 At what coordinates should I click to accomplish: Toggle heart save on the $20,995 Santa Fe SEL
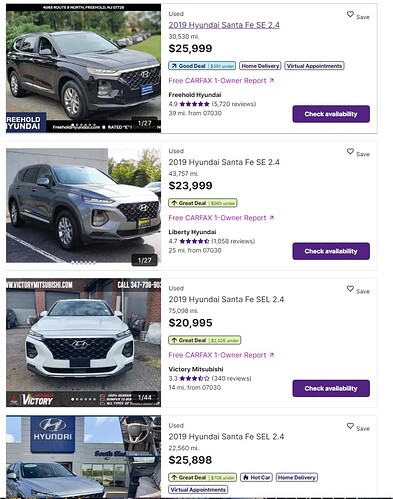tap(350, 289)
